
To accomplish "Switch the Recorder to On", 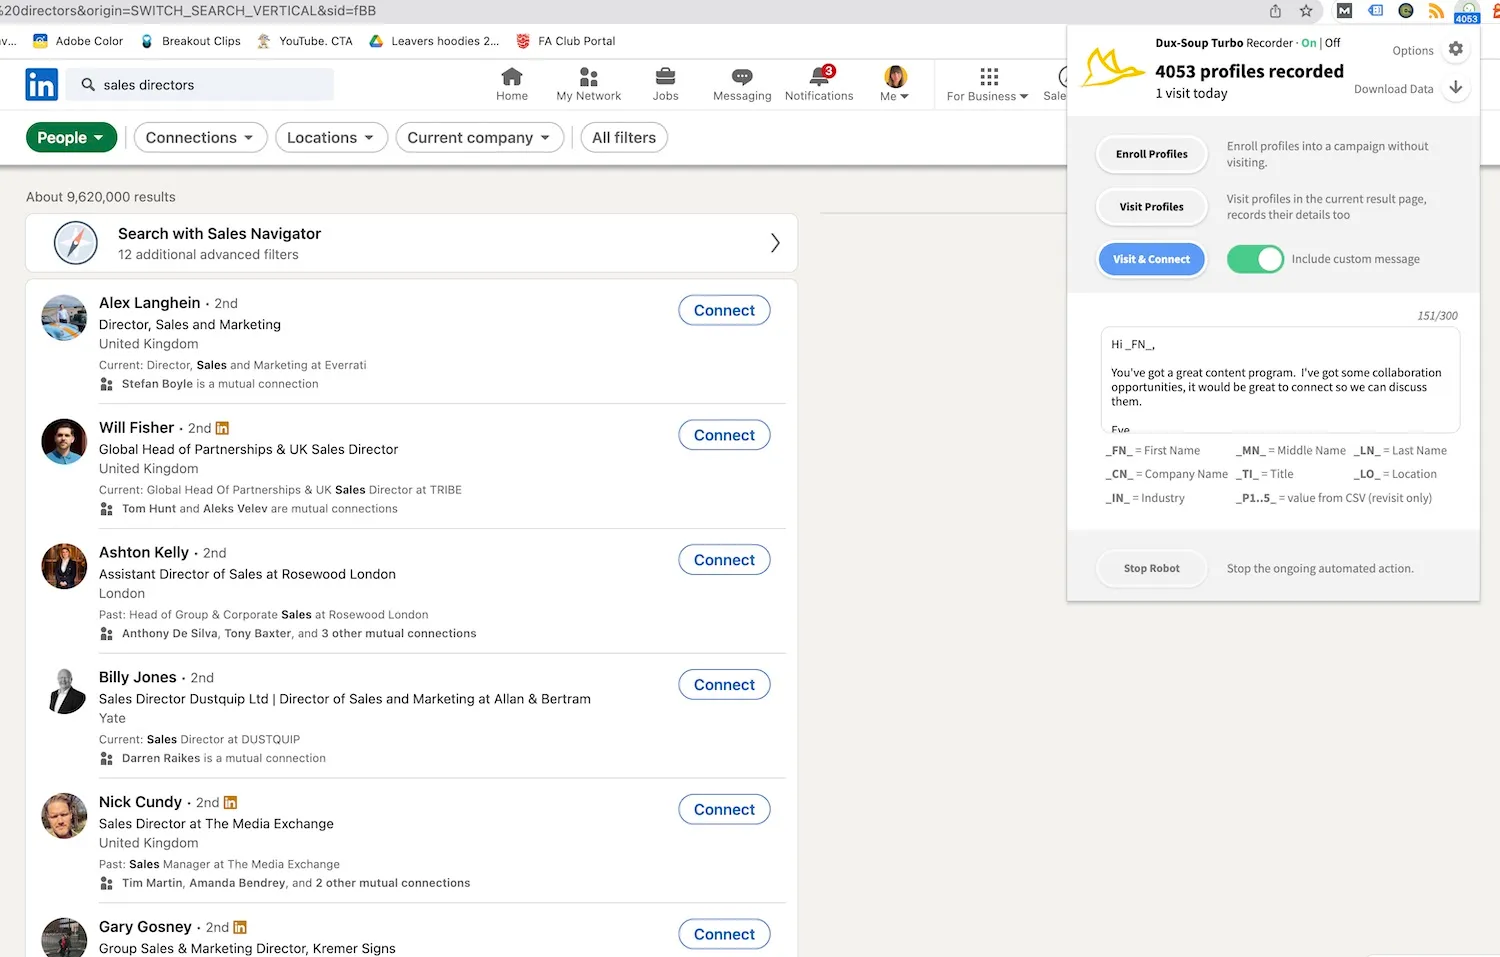I will (1308, 43).
